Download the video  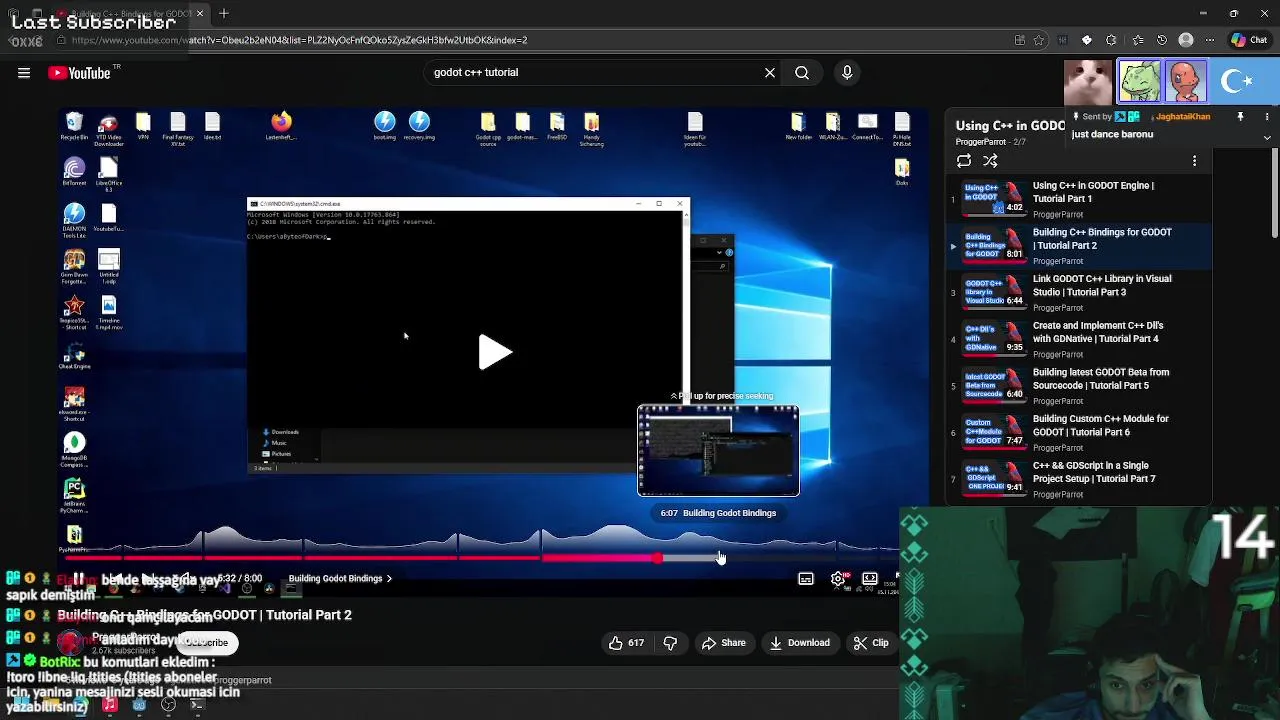point(800,643)
